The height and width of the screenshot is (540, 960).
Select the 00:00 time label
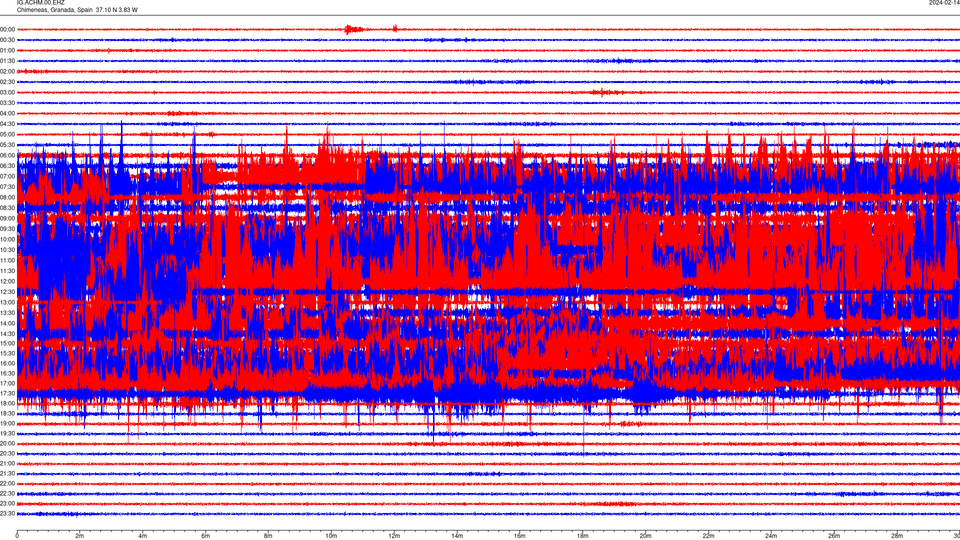[x=7, y=29]
